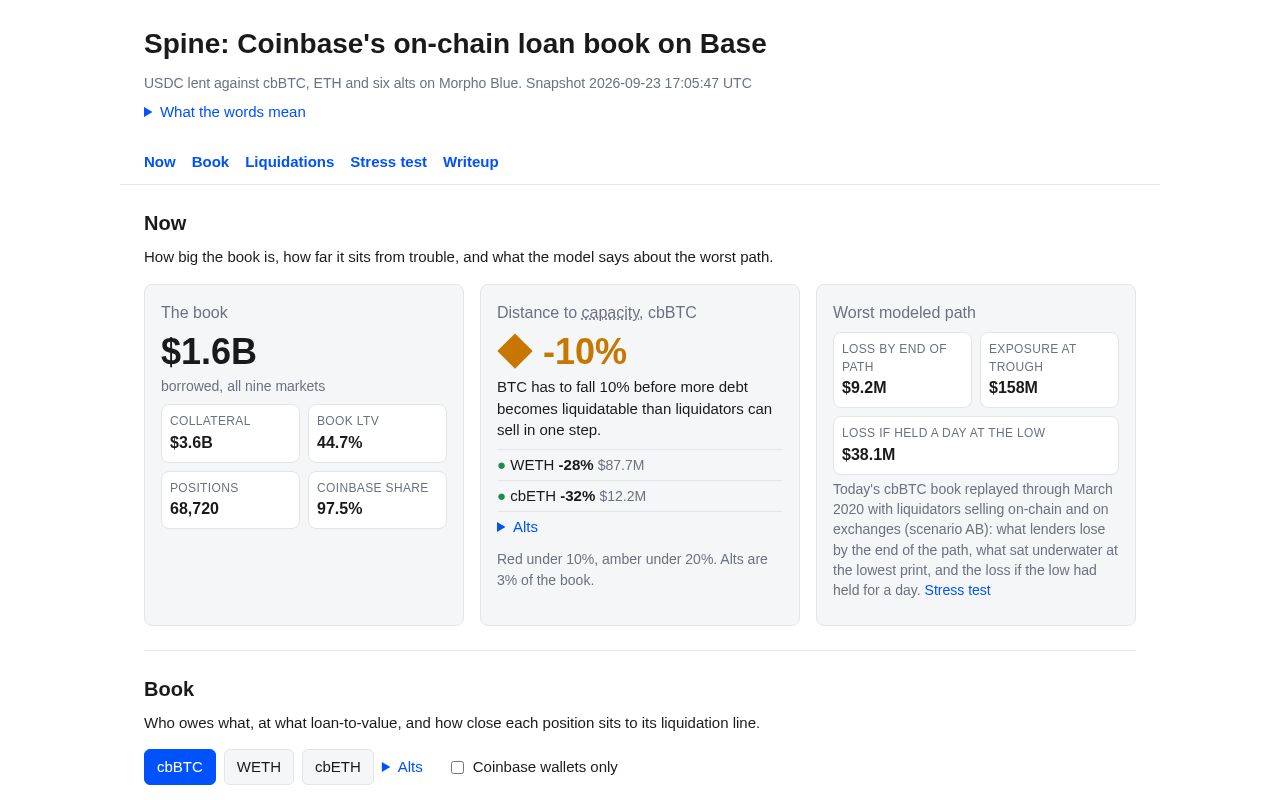Follow the Stress test link in Worst modeled path
Image resolution: width=1280 pixels, height=800 pixels.
click(957, 590)
